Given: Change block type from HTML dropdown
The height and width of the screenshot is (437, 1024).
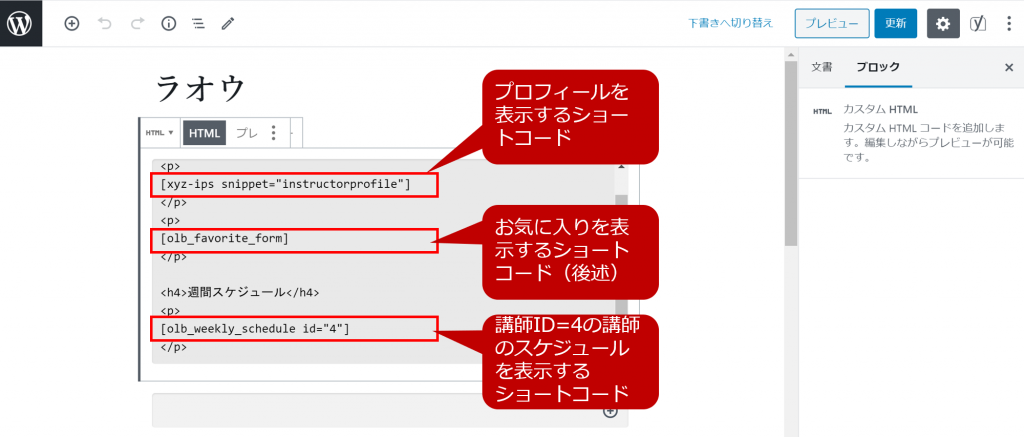Looking at the screenshot, I should [x=159, y=132].
